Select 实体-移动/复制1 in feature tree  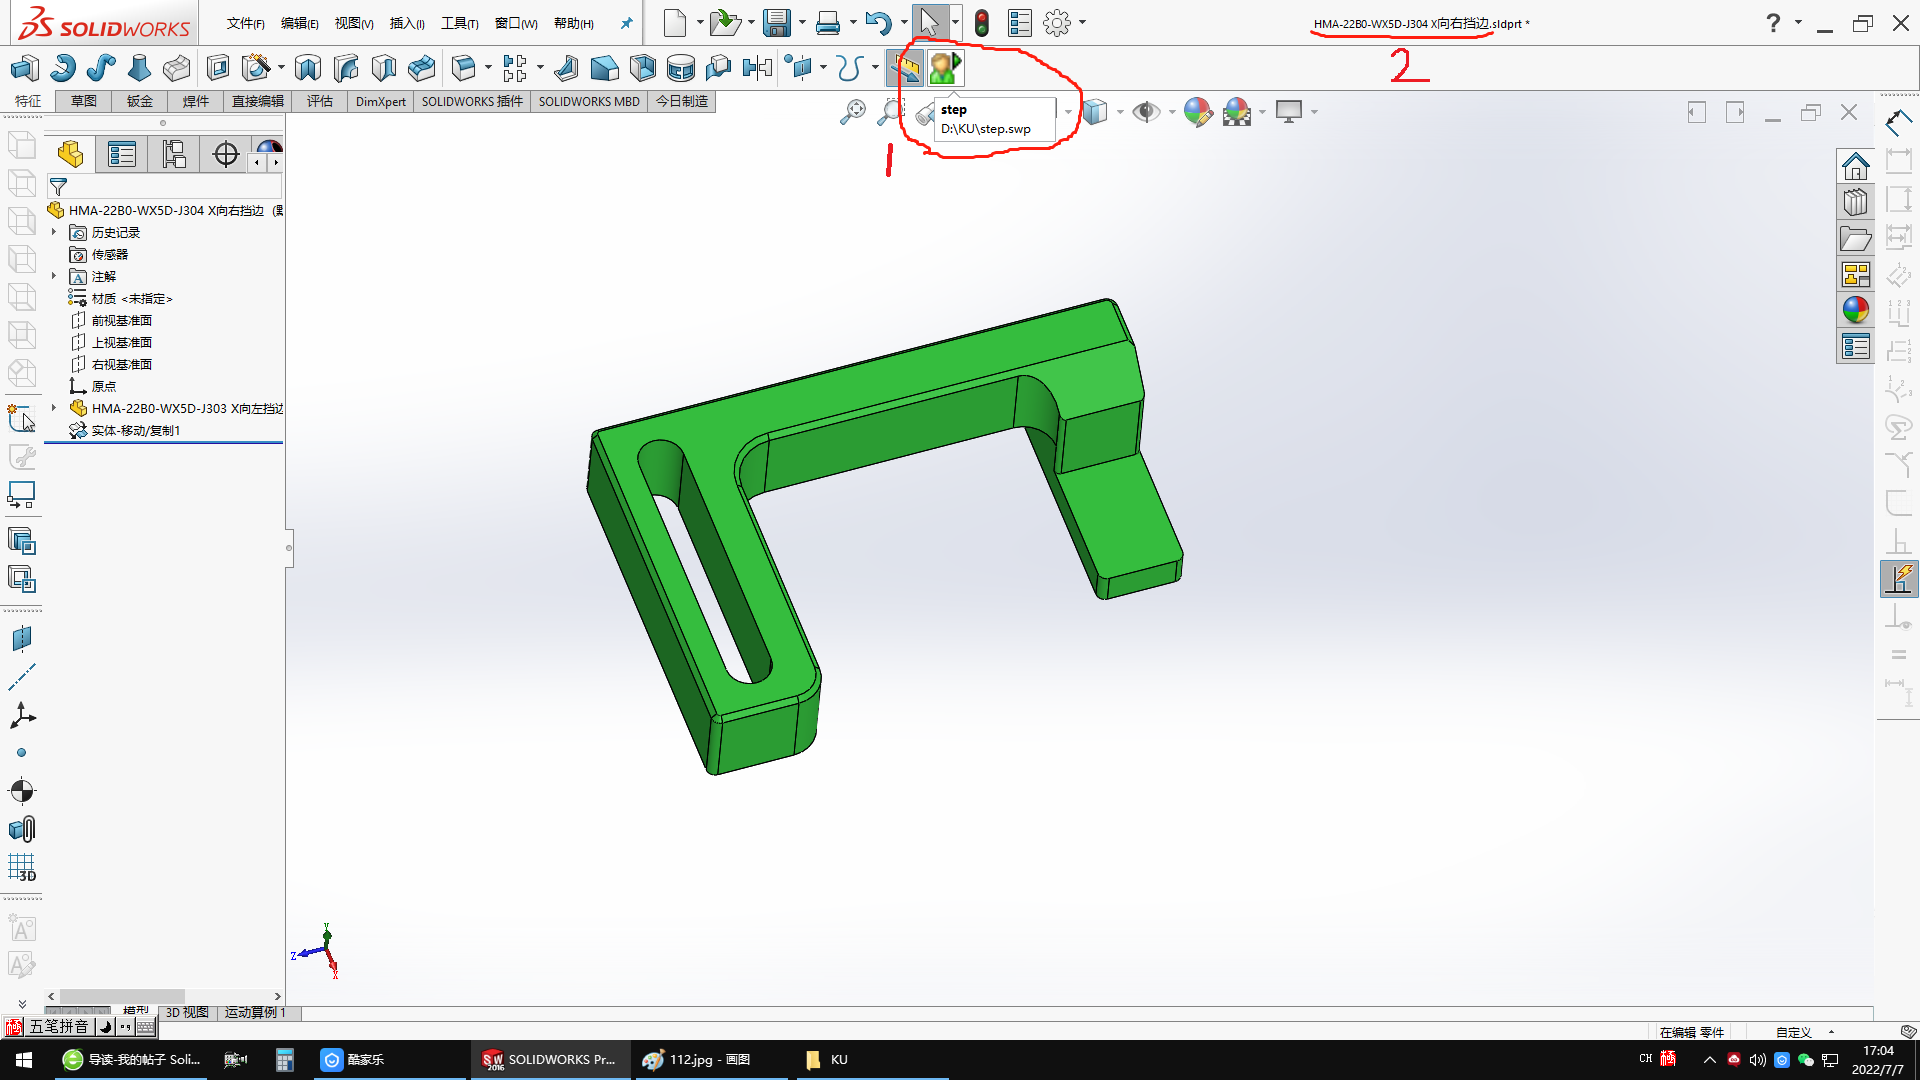136,430
